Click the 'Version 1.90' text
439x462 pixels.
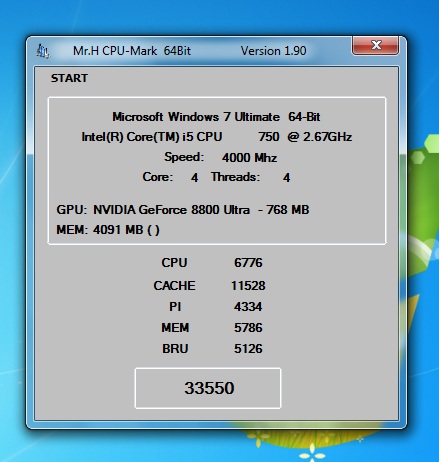point(273,51)
